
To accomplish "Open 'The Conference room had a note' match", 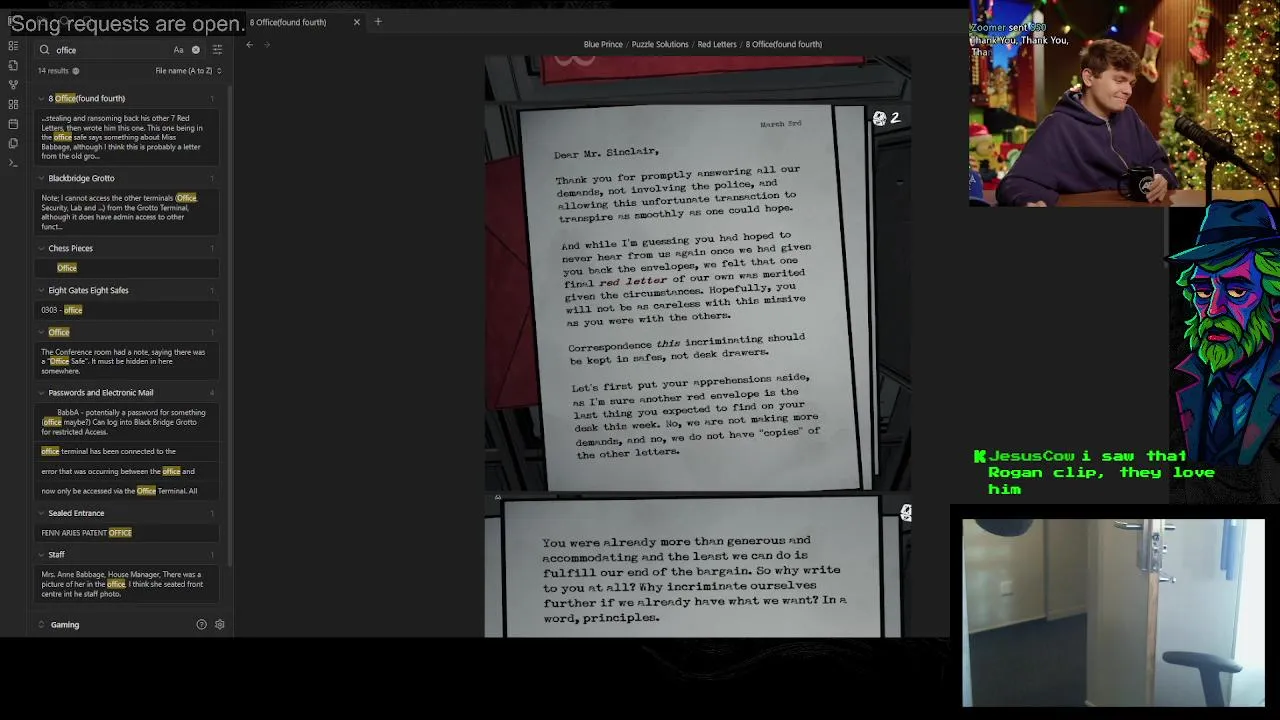I will (128, 361).
